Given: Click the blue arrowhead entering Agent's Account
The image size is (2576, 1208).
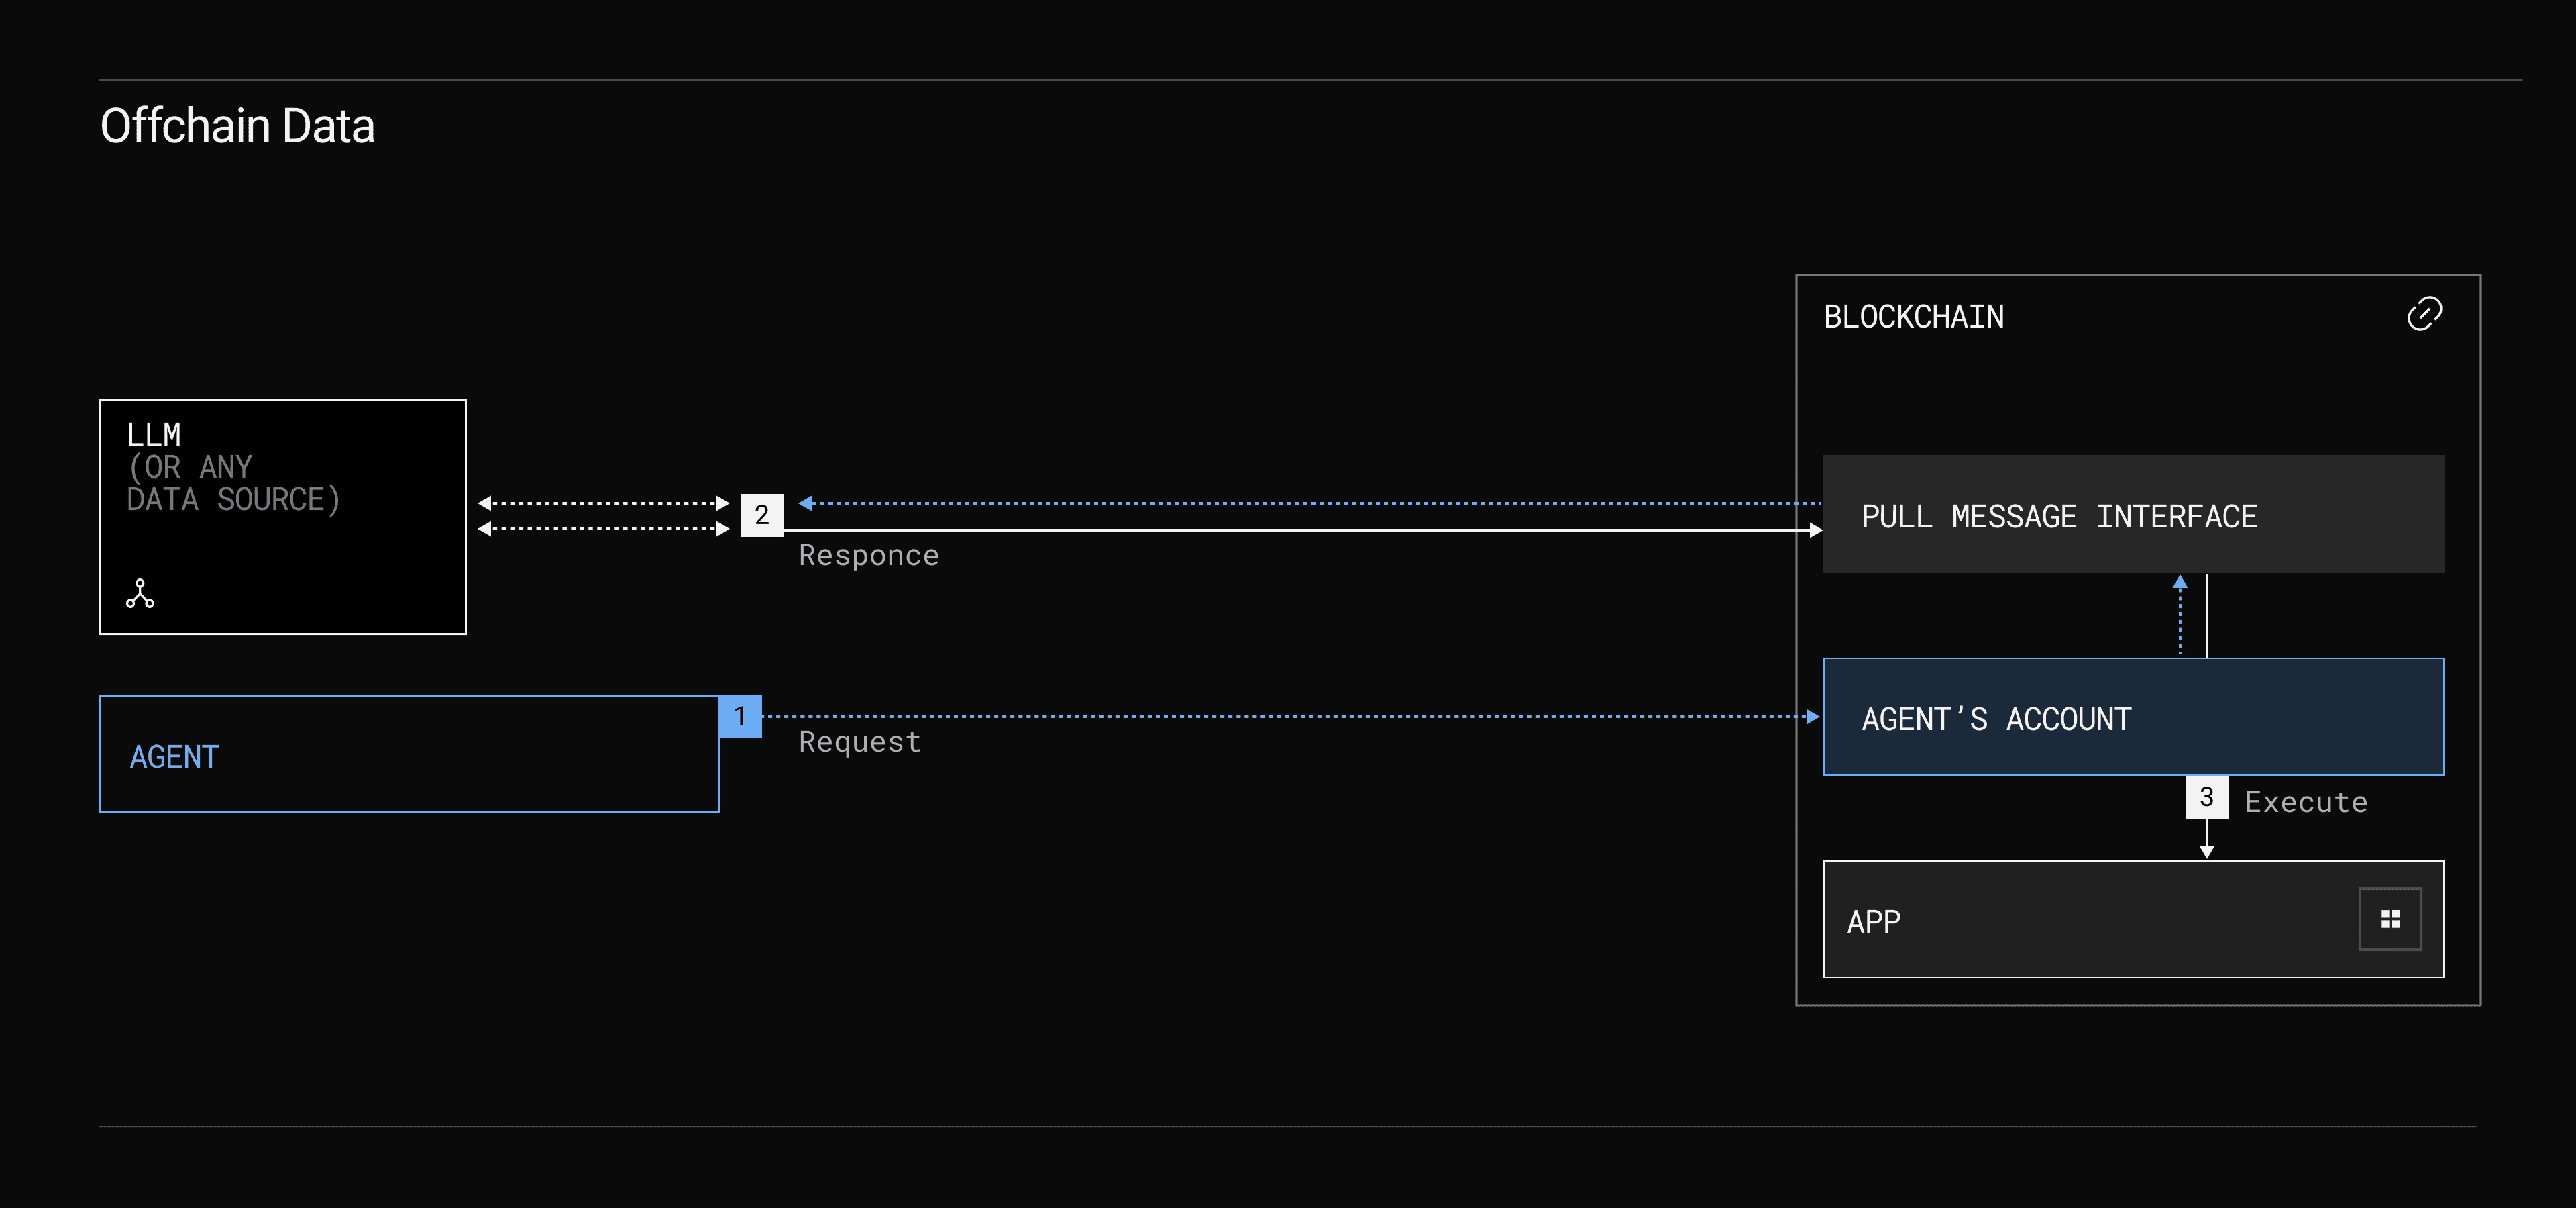Looking at the screenshot, I should tap(1812, 717).
